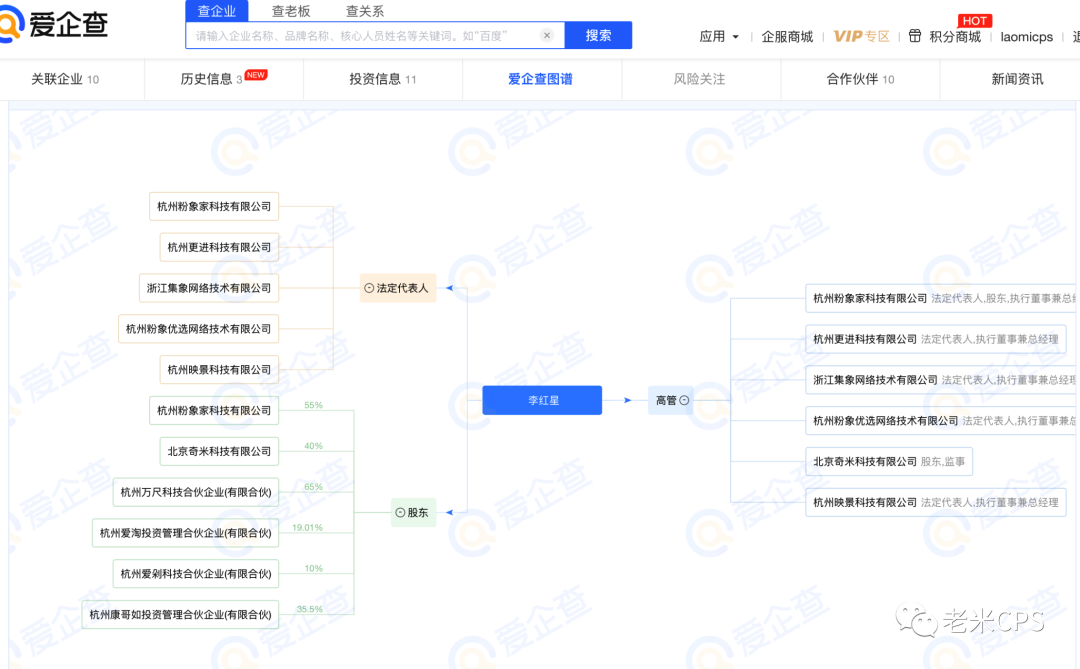Click 杭州粉象优选网络技术有限公司 under 法定代表人
Screen dimensions: 1080x669
(x=198, y=329)
